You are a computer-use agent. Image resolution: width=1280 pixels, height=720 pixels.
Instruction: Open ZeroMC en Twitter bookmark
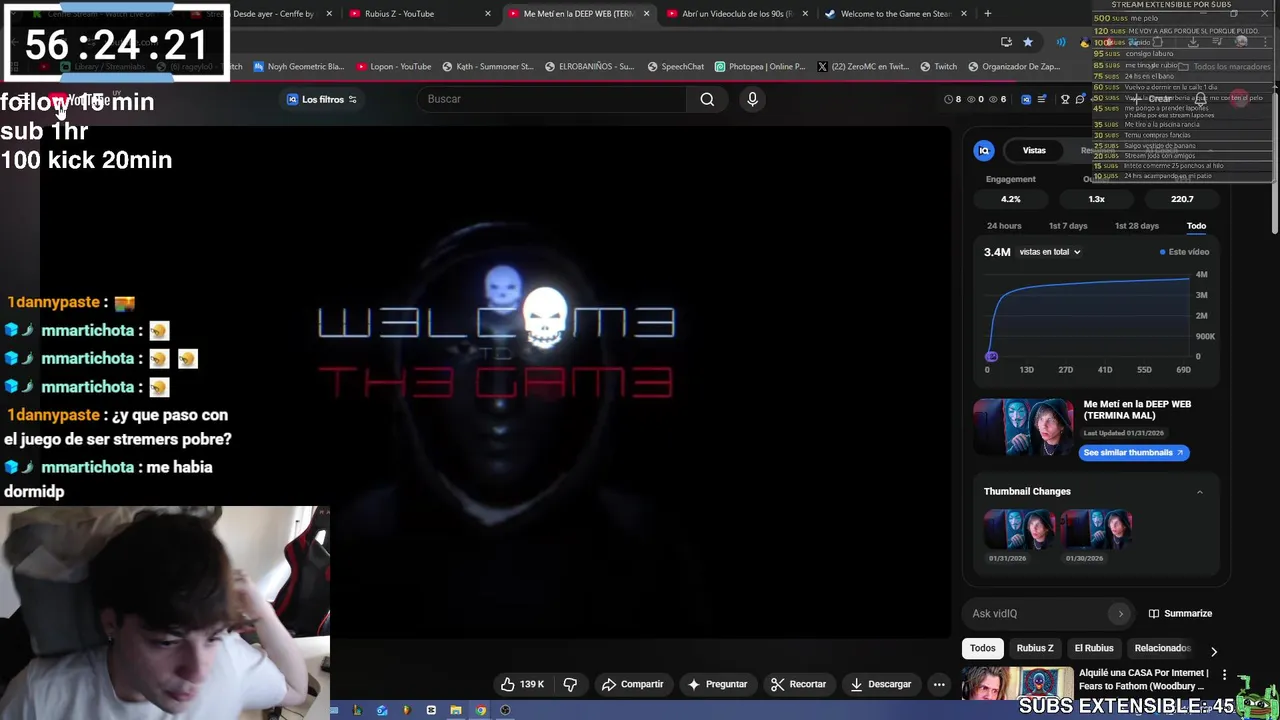863,67
